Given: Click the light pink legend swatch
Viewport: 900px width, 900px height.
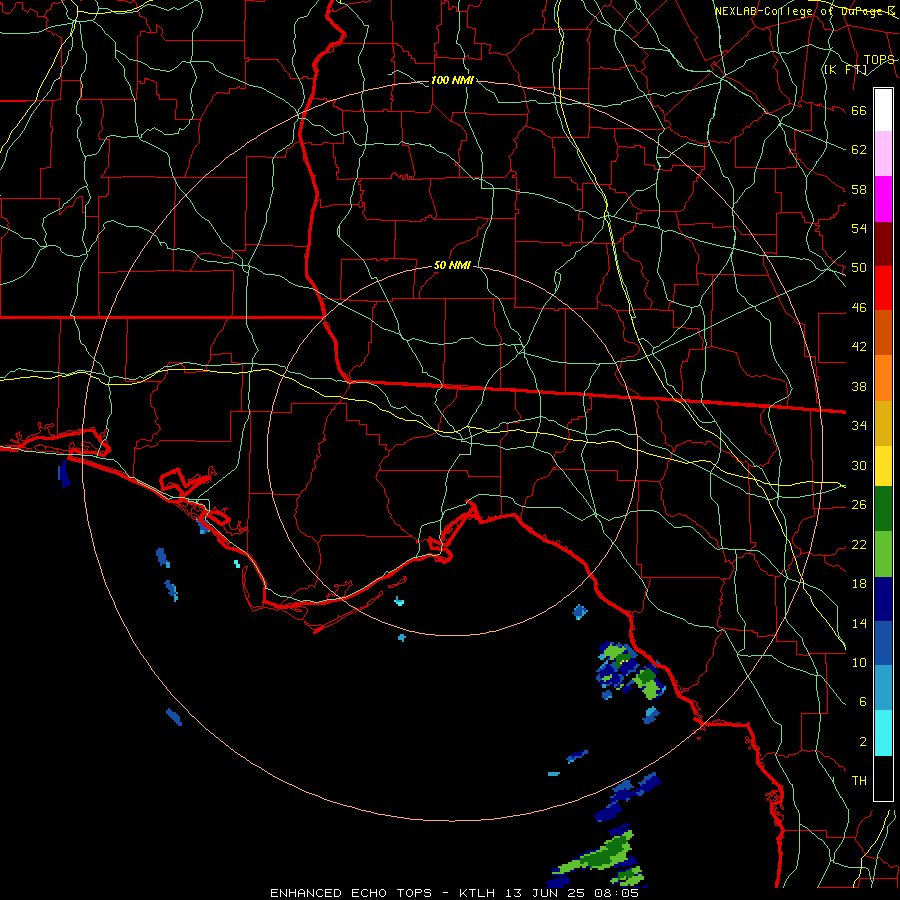Looking at the screenshot, I should [x=883, y=154].
